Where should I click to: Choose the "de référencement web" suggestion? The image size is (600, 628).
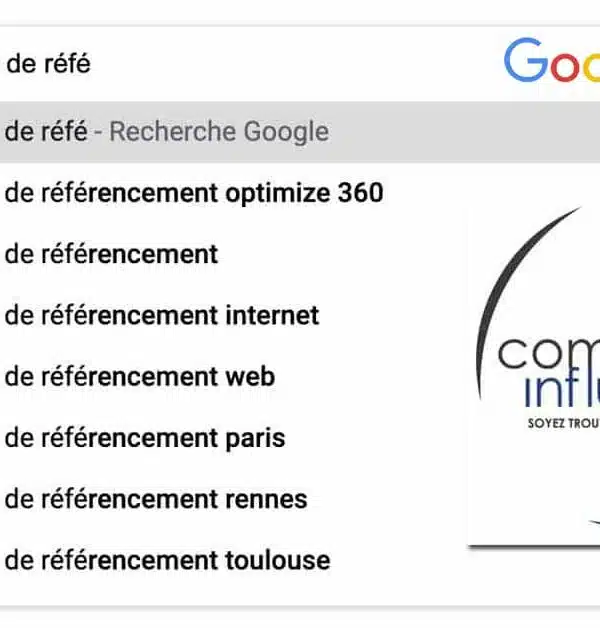click(x=139, y=377)
